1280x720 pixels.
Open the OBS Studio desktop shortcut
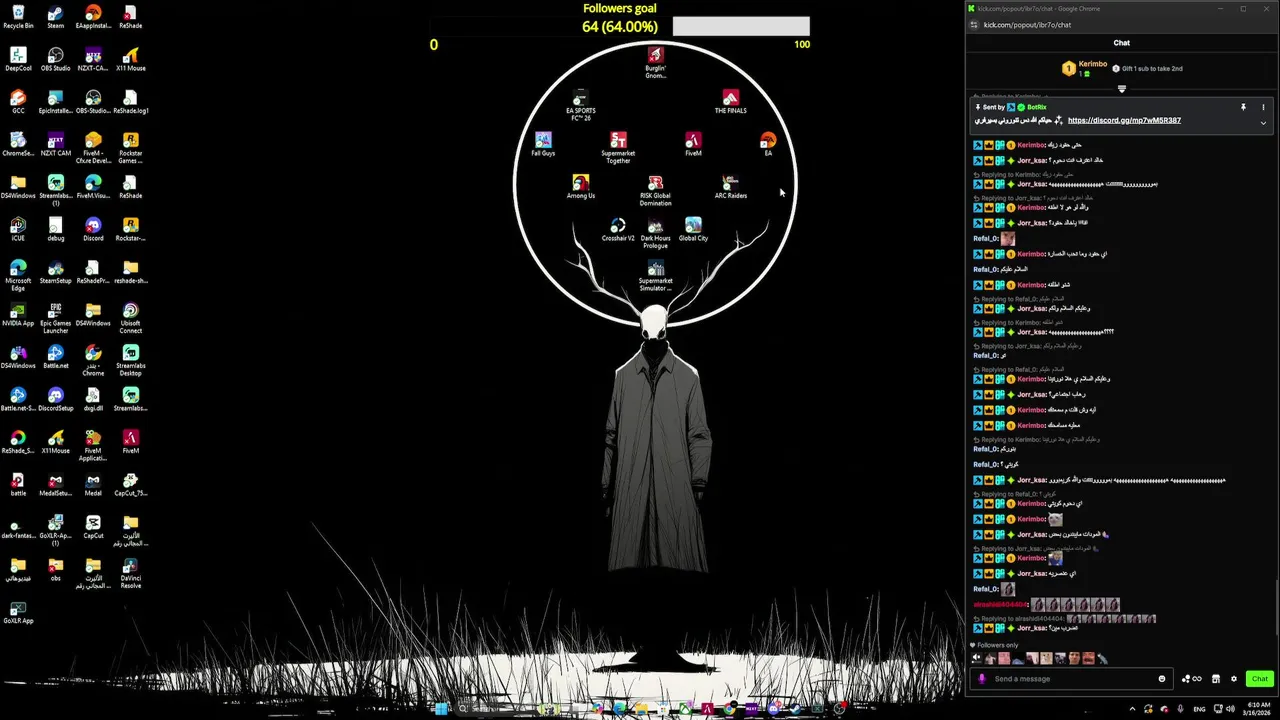55,60
